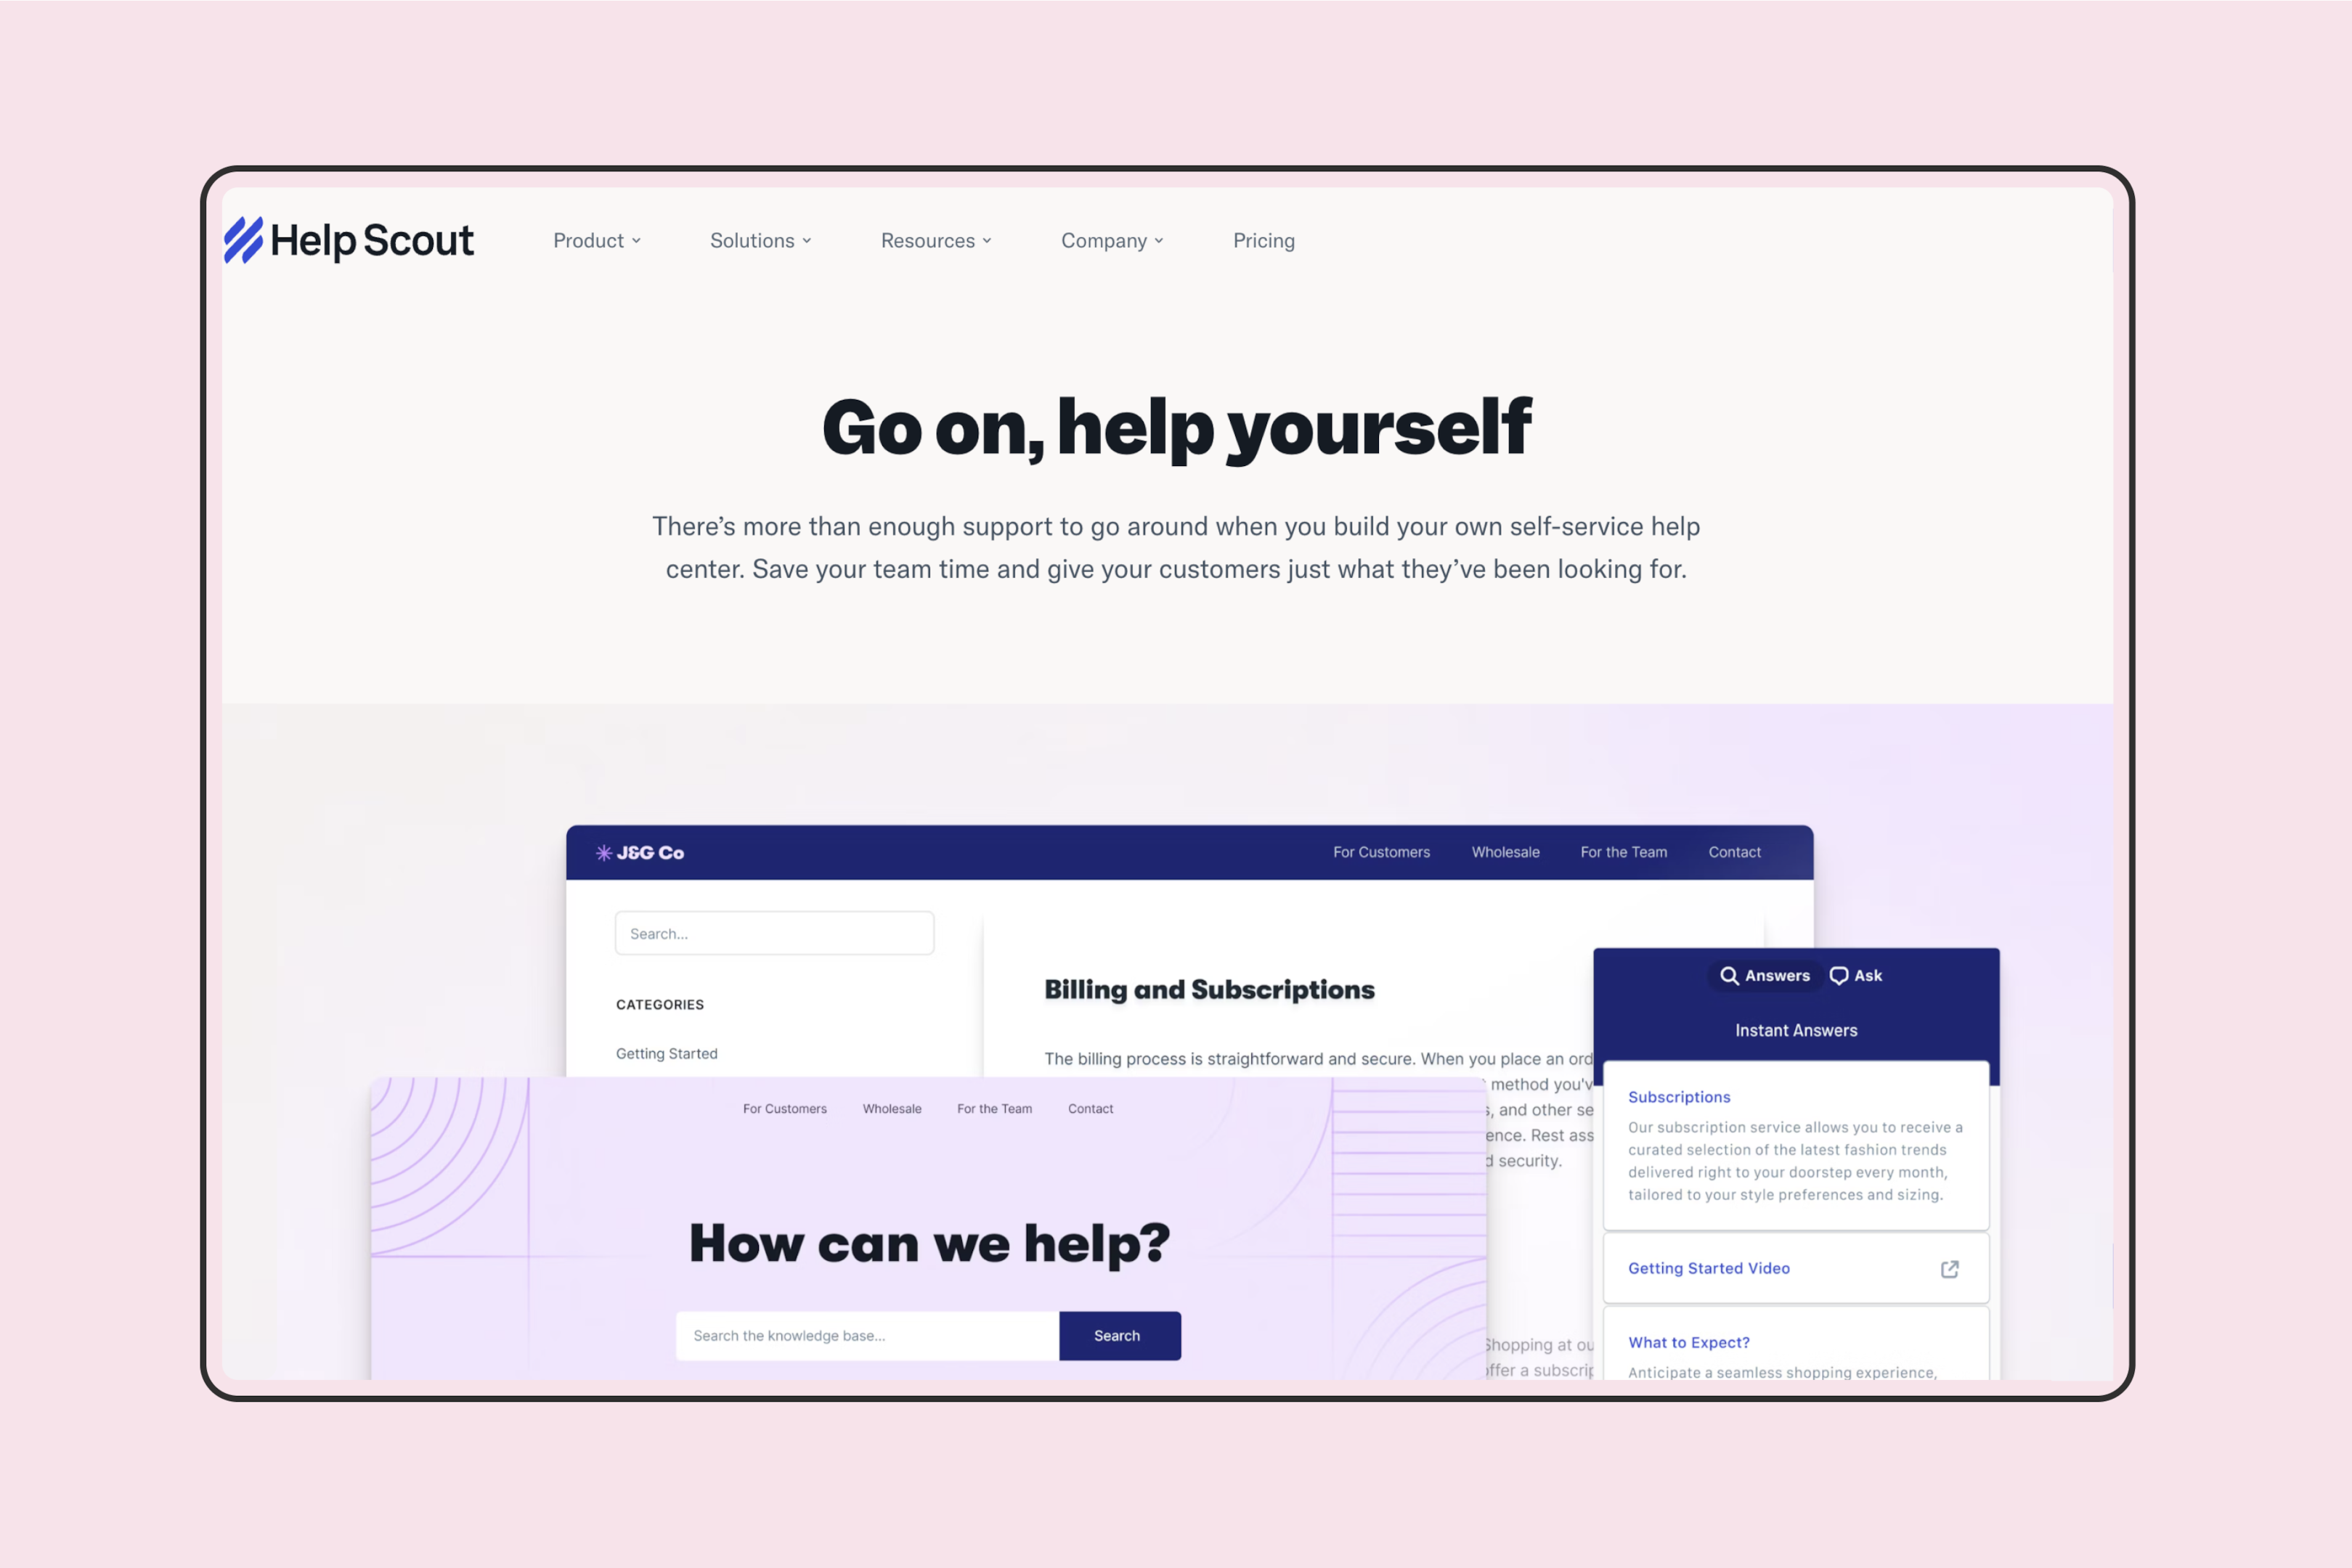Expand the Resources dropdown menu
Image resolution: width=2352 pixels, height=1568 pixels.
pos(935,240)
